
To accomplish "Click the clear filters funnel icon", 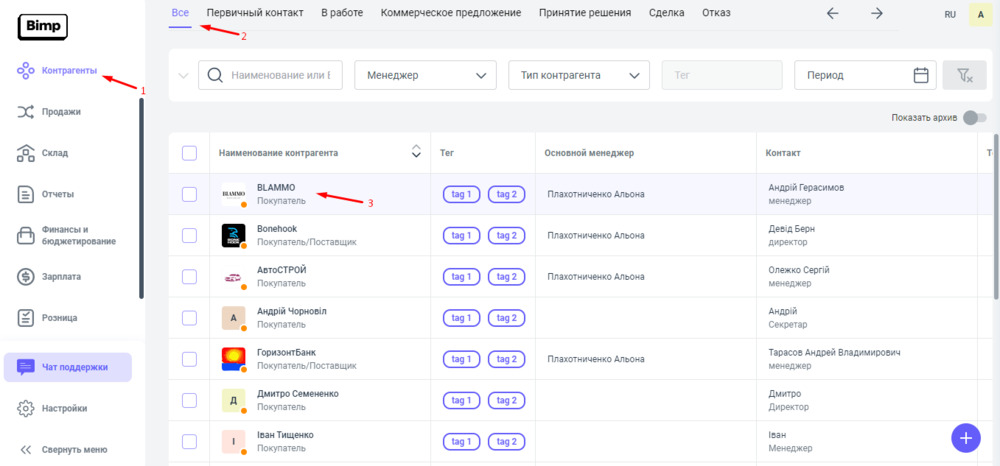I will pyautogui.click(x=964, y=75).
